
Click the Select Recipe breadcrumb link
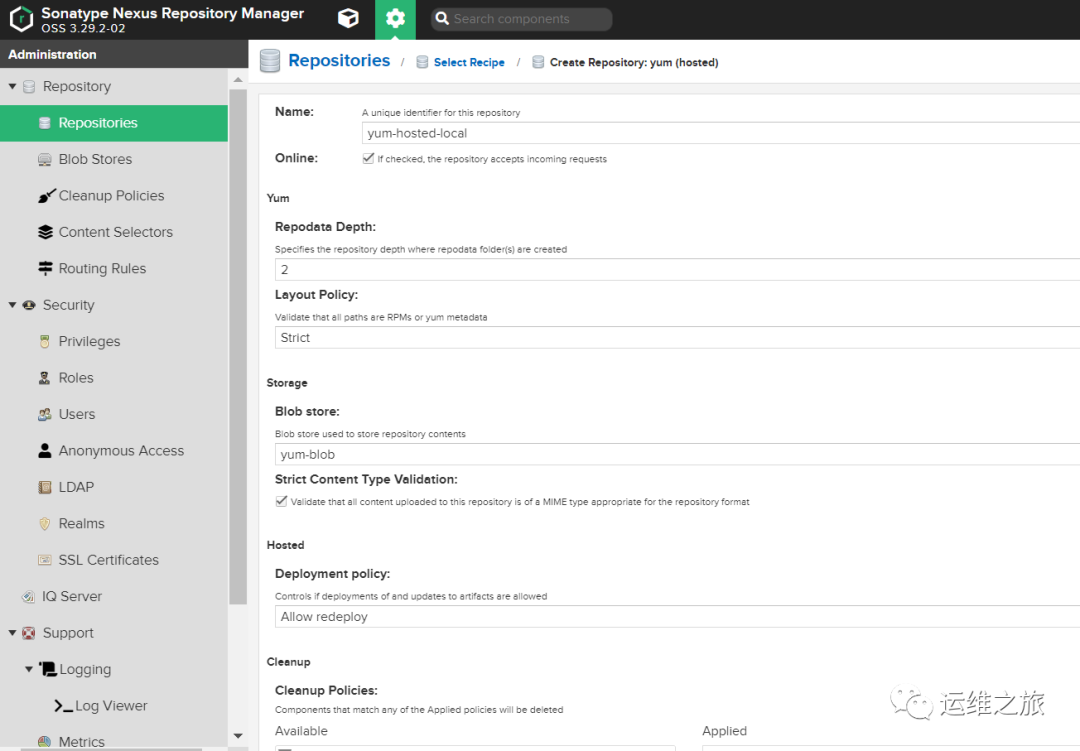(469, 63)
